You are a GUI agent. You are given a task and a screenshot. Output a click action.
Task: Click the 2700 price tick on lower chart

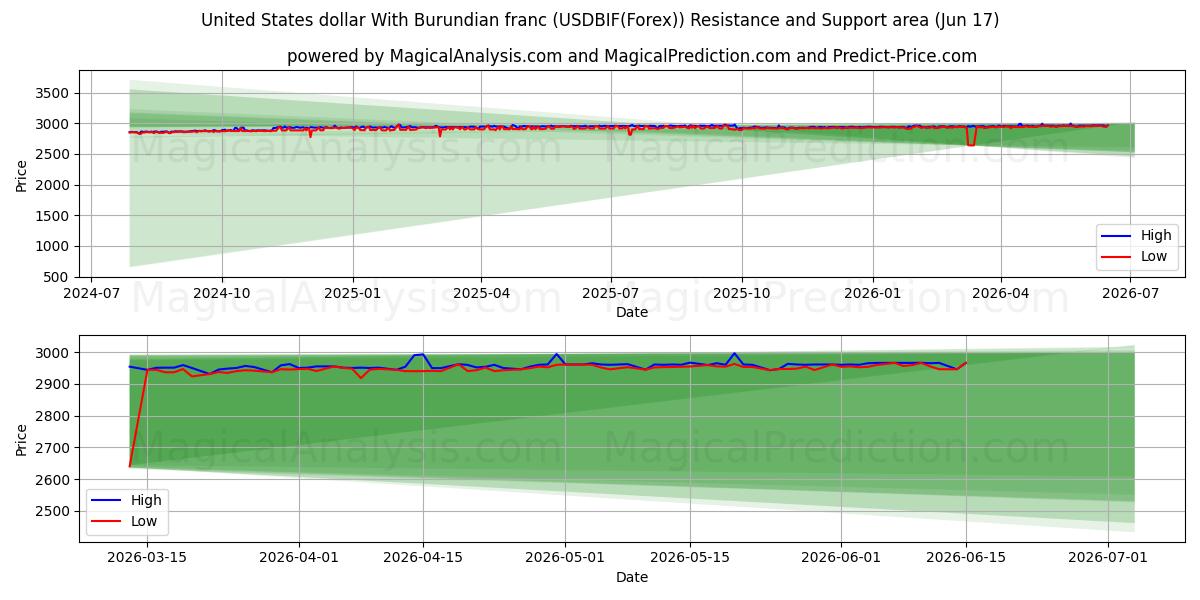[x=53, y=448]
